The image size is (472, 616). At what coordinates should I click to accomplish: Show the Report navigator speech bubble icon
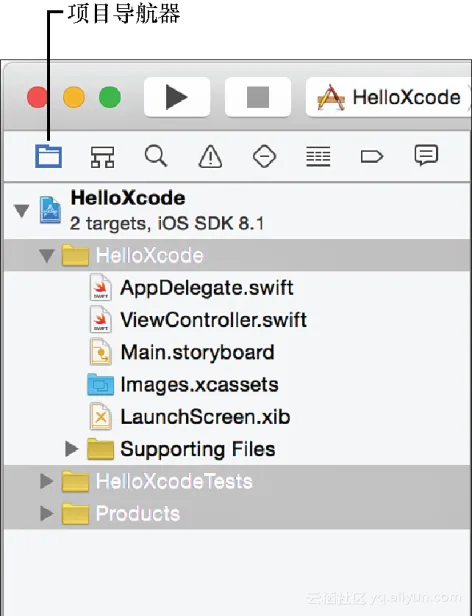click(x=426, y=156)
